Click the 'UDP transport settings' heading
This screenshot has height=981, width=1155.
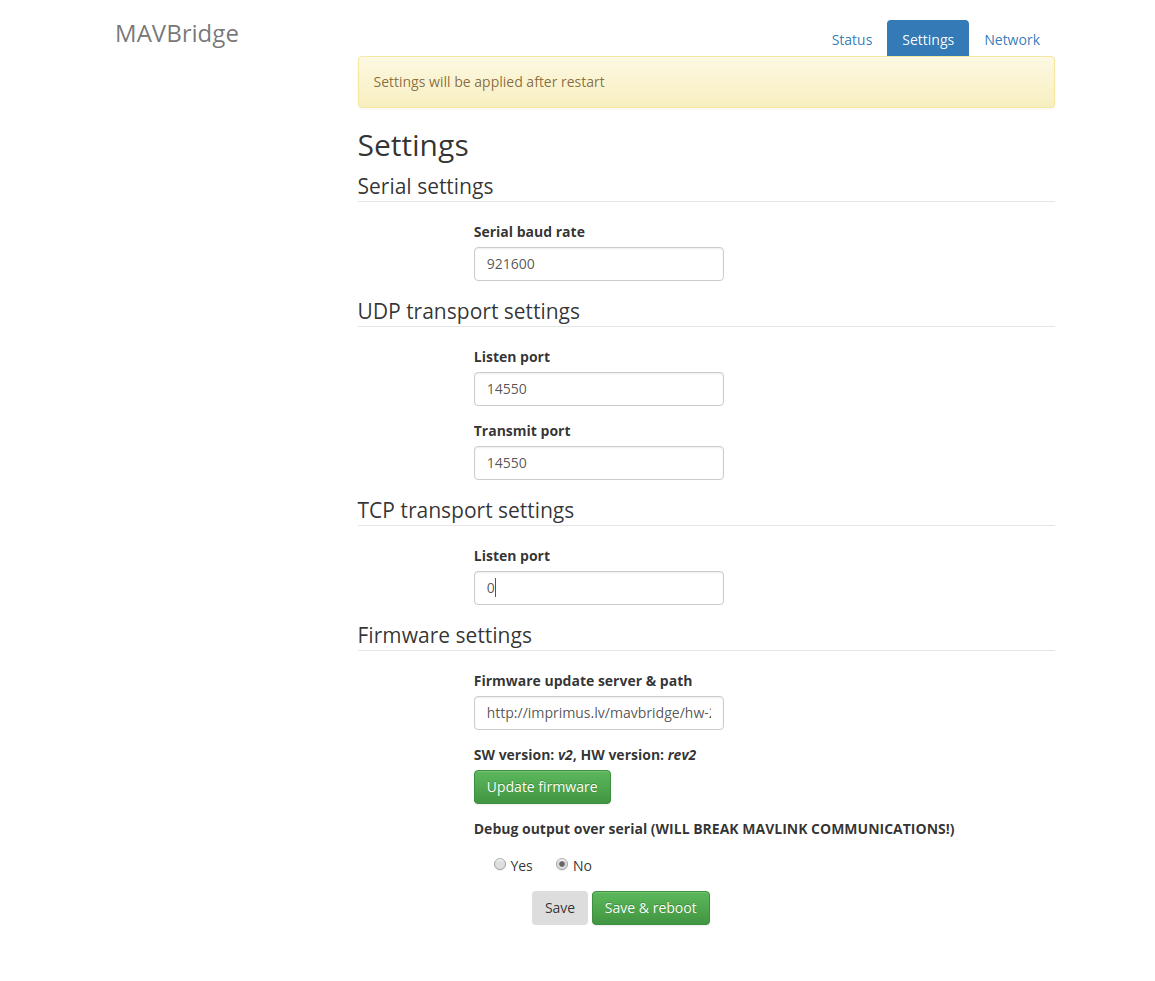coord(468,312)
